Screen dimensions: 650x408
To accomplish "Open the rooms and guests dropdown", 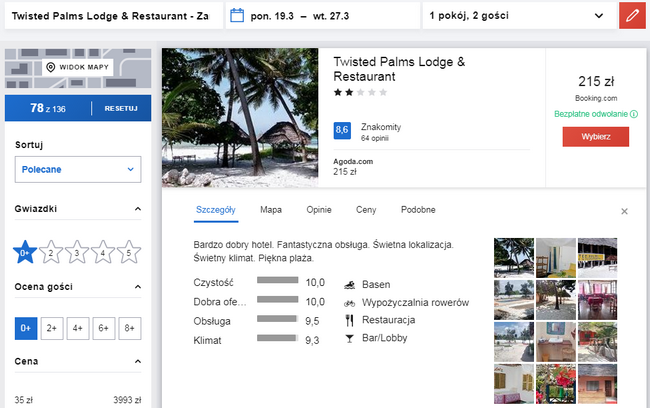I will [x=519, y=16].
